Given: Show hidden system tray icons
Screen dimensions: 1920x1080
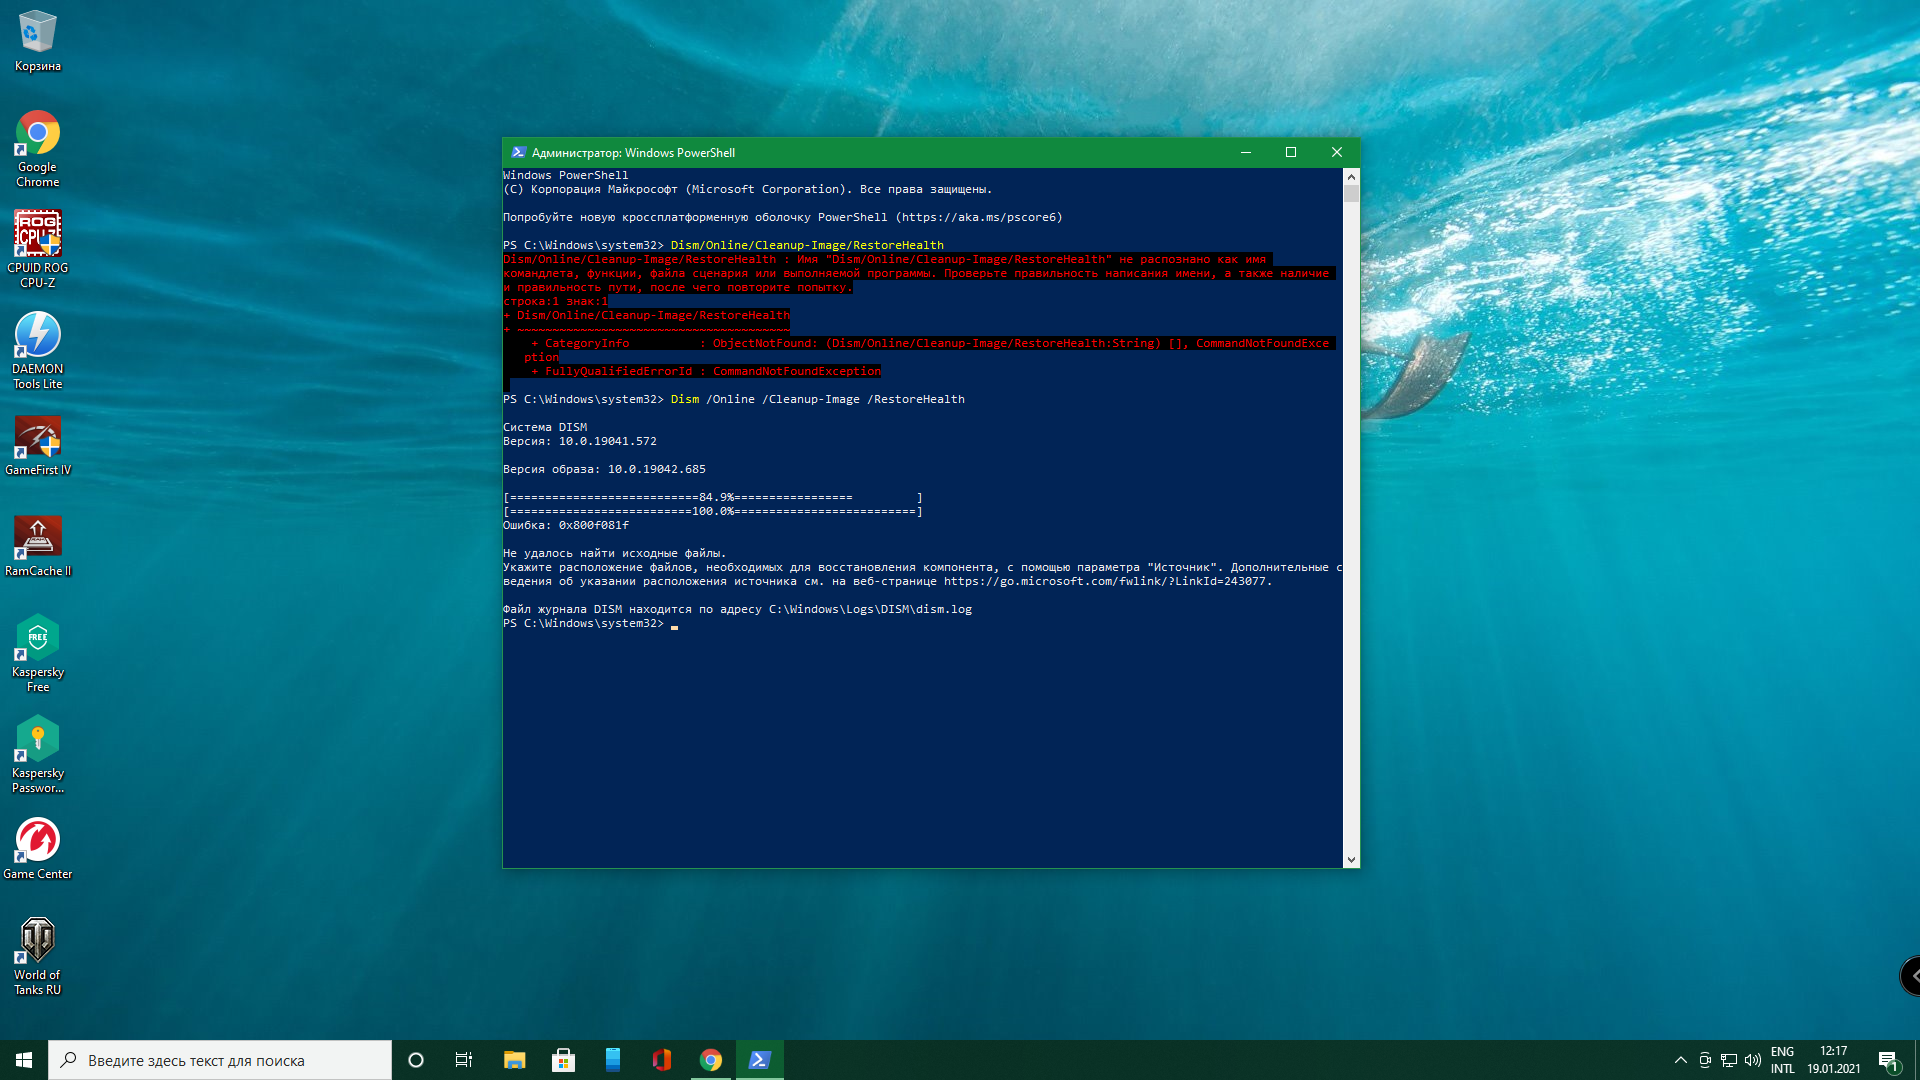Looking at the screenshot, I should pos(1681,1060).
